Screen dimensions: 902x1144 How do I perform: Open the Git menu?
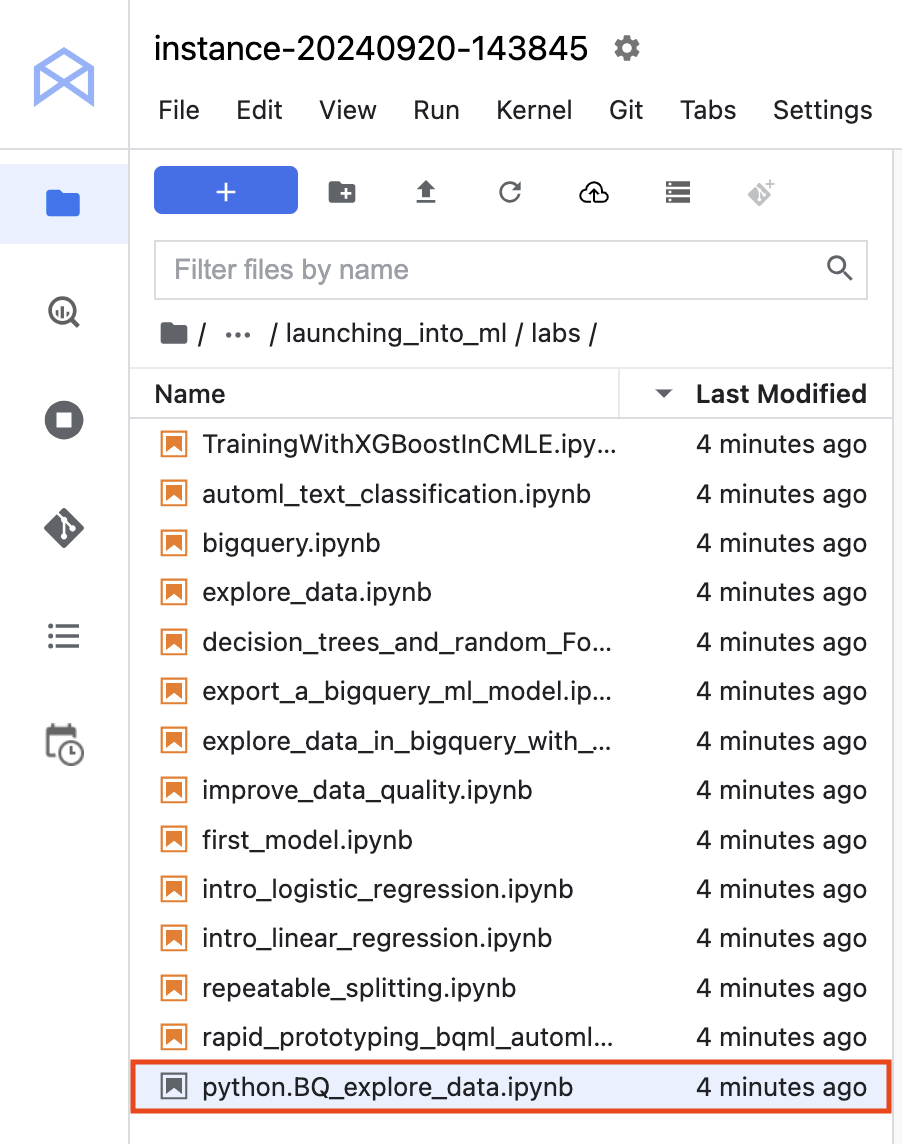[x=626, y=110]
